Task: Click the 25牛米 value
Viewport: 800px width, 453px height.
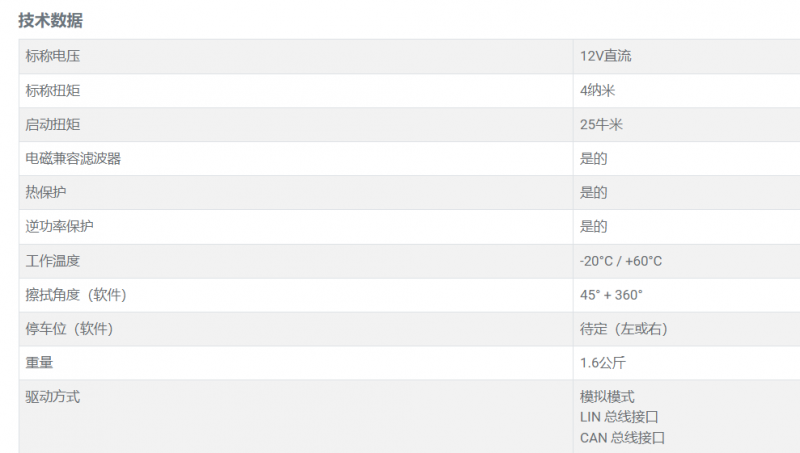Action: point(602,124)
